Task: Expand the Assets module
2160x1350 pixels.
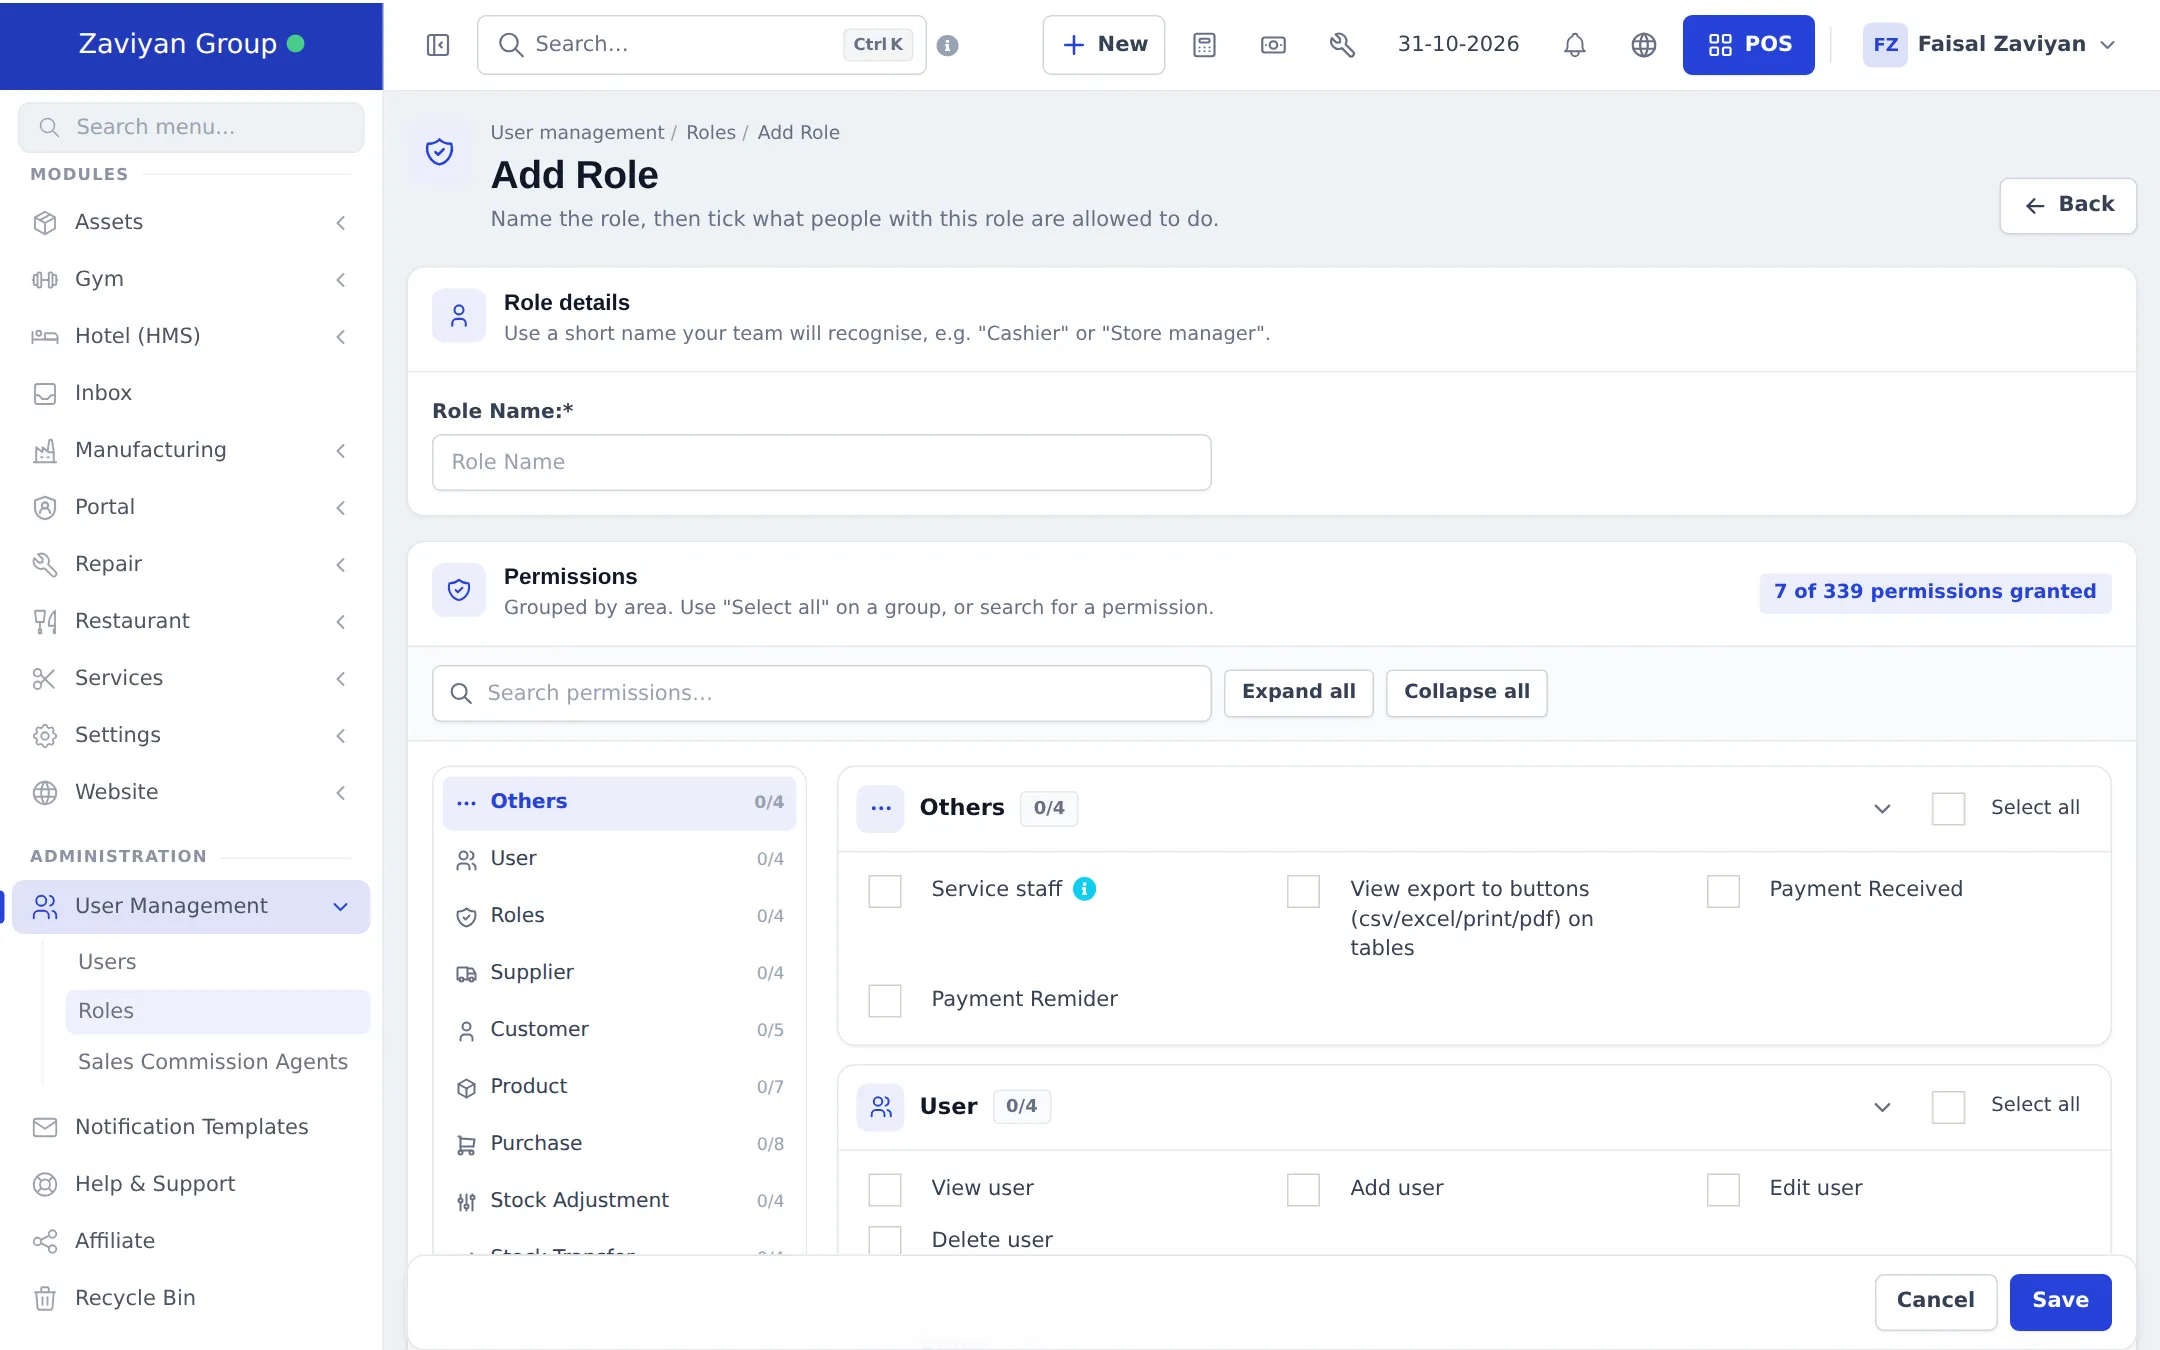Action: click(191, 222)
